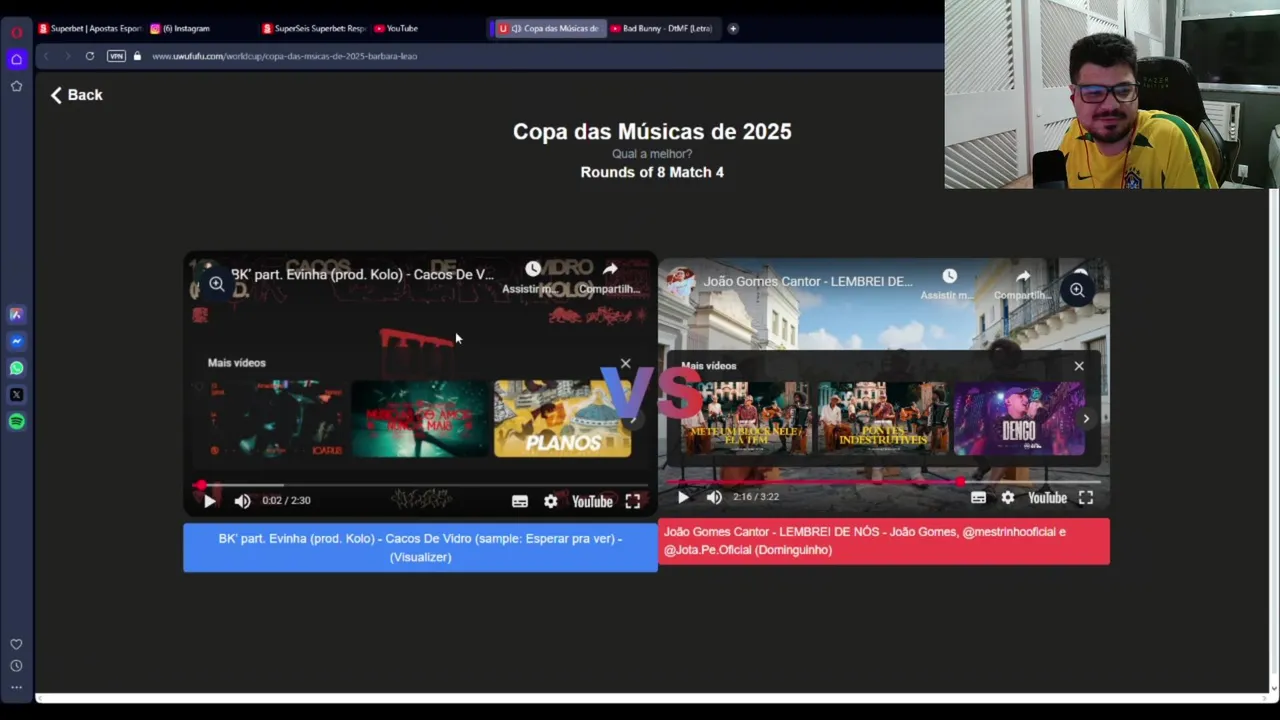This screenshot has width=1280, height=720.
Task: Close Mais vídeos panel on the right video
Action: pos(1079,366)
